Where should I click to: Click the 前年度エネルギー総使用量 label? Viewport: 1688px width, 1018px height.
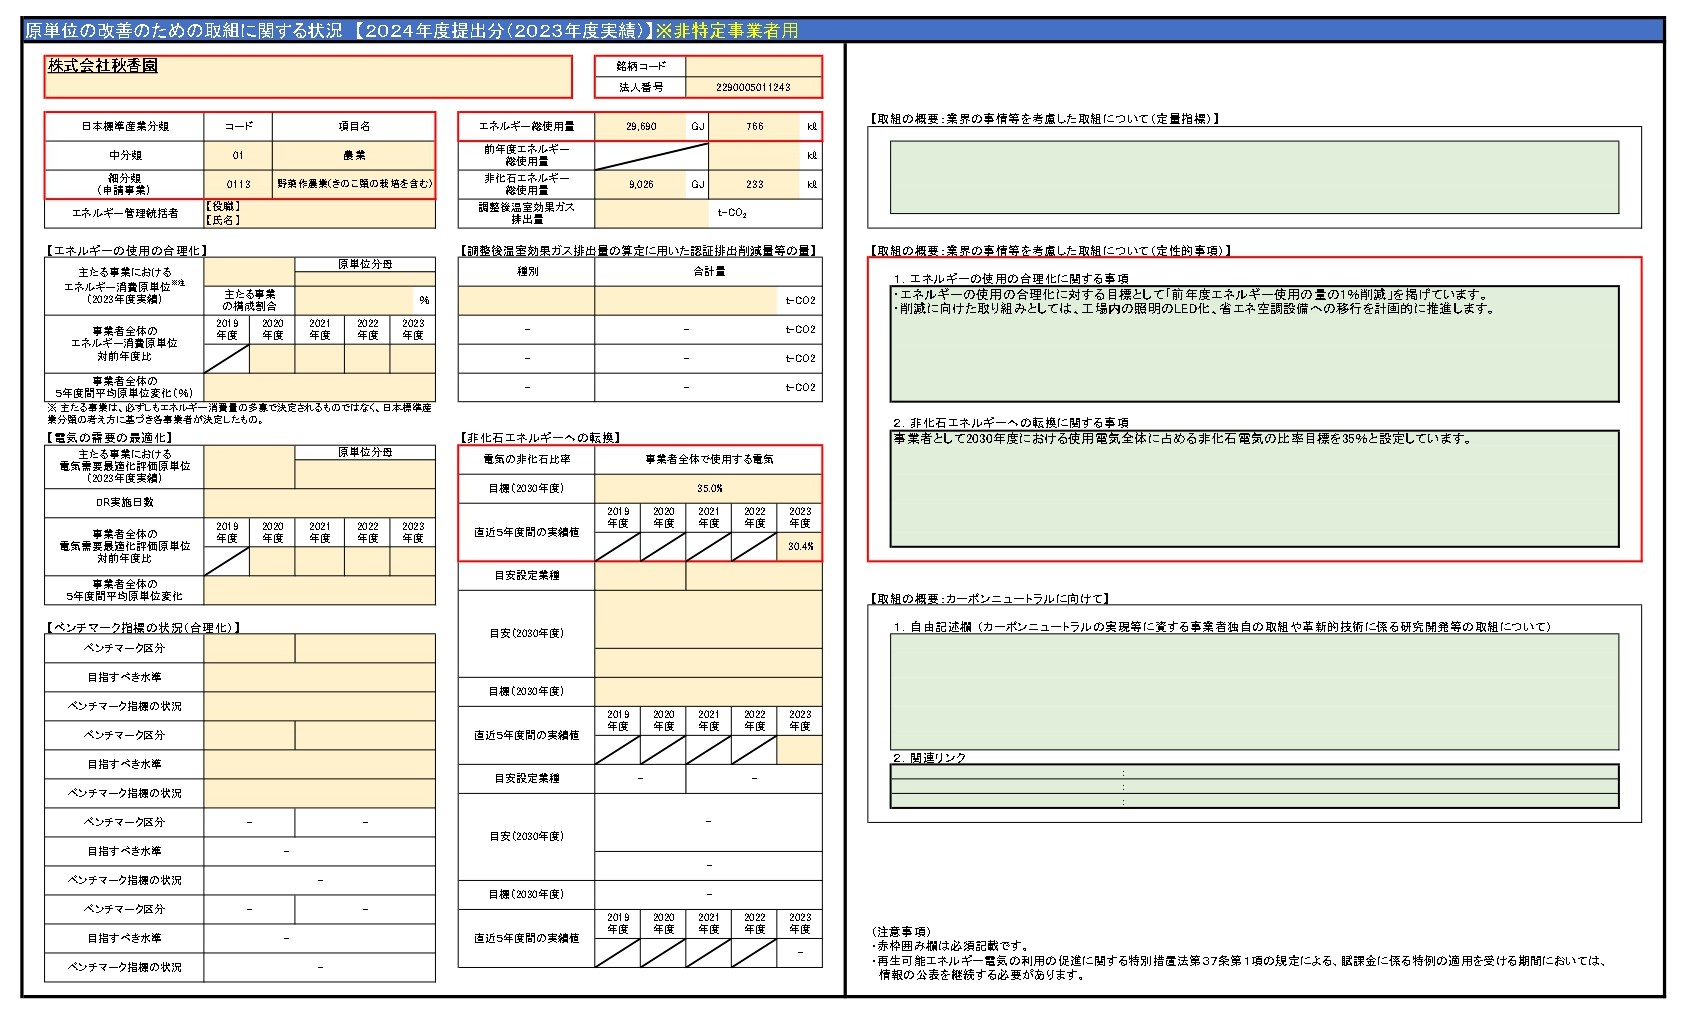pos(526,155)
